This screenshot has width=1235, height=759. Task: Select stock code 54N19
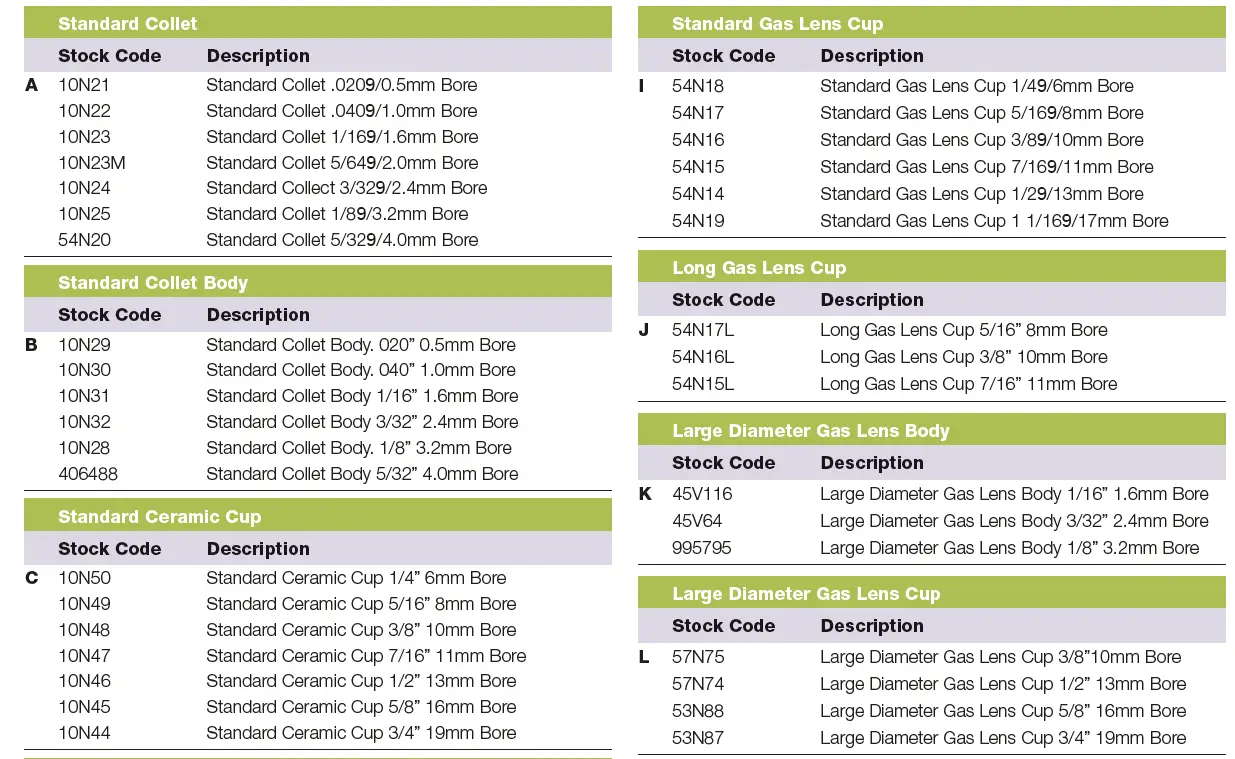[x=698, y=221]
